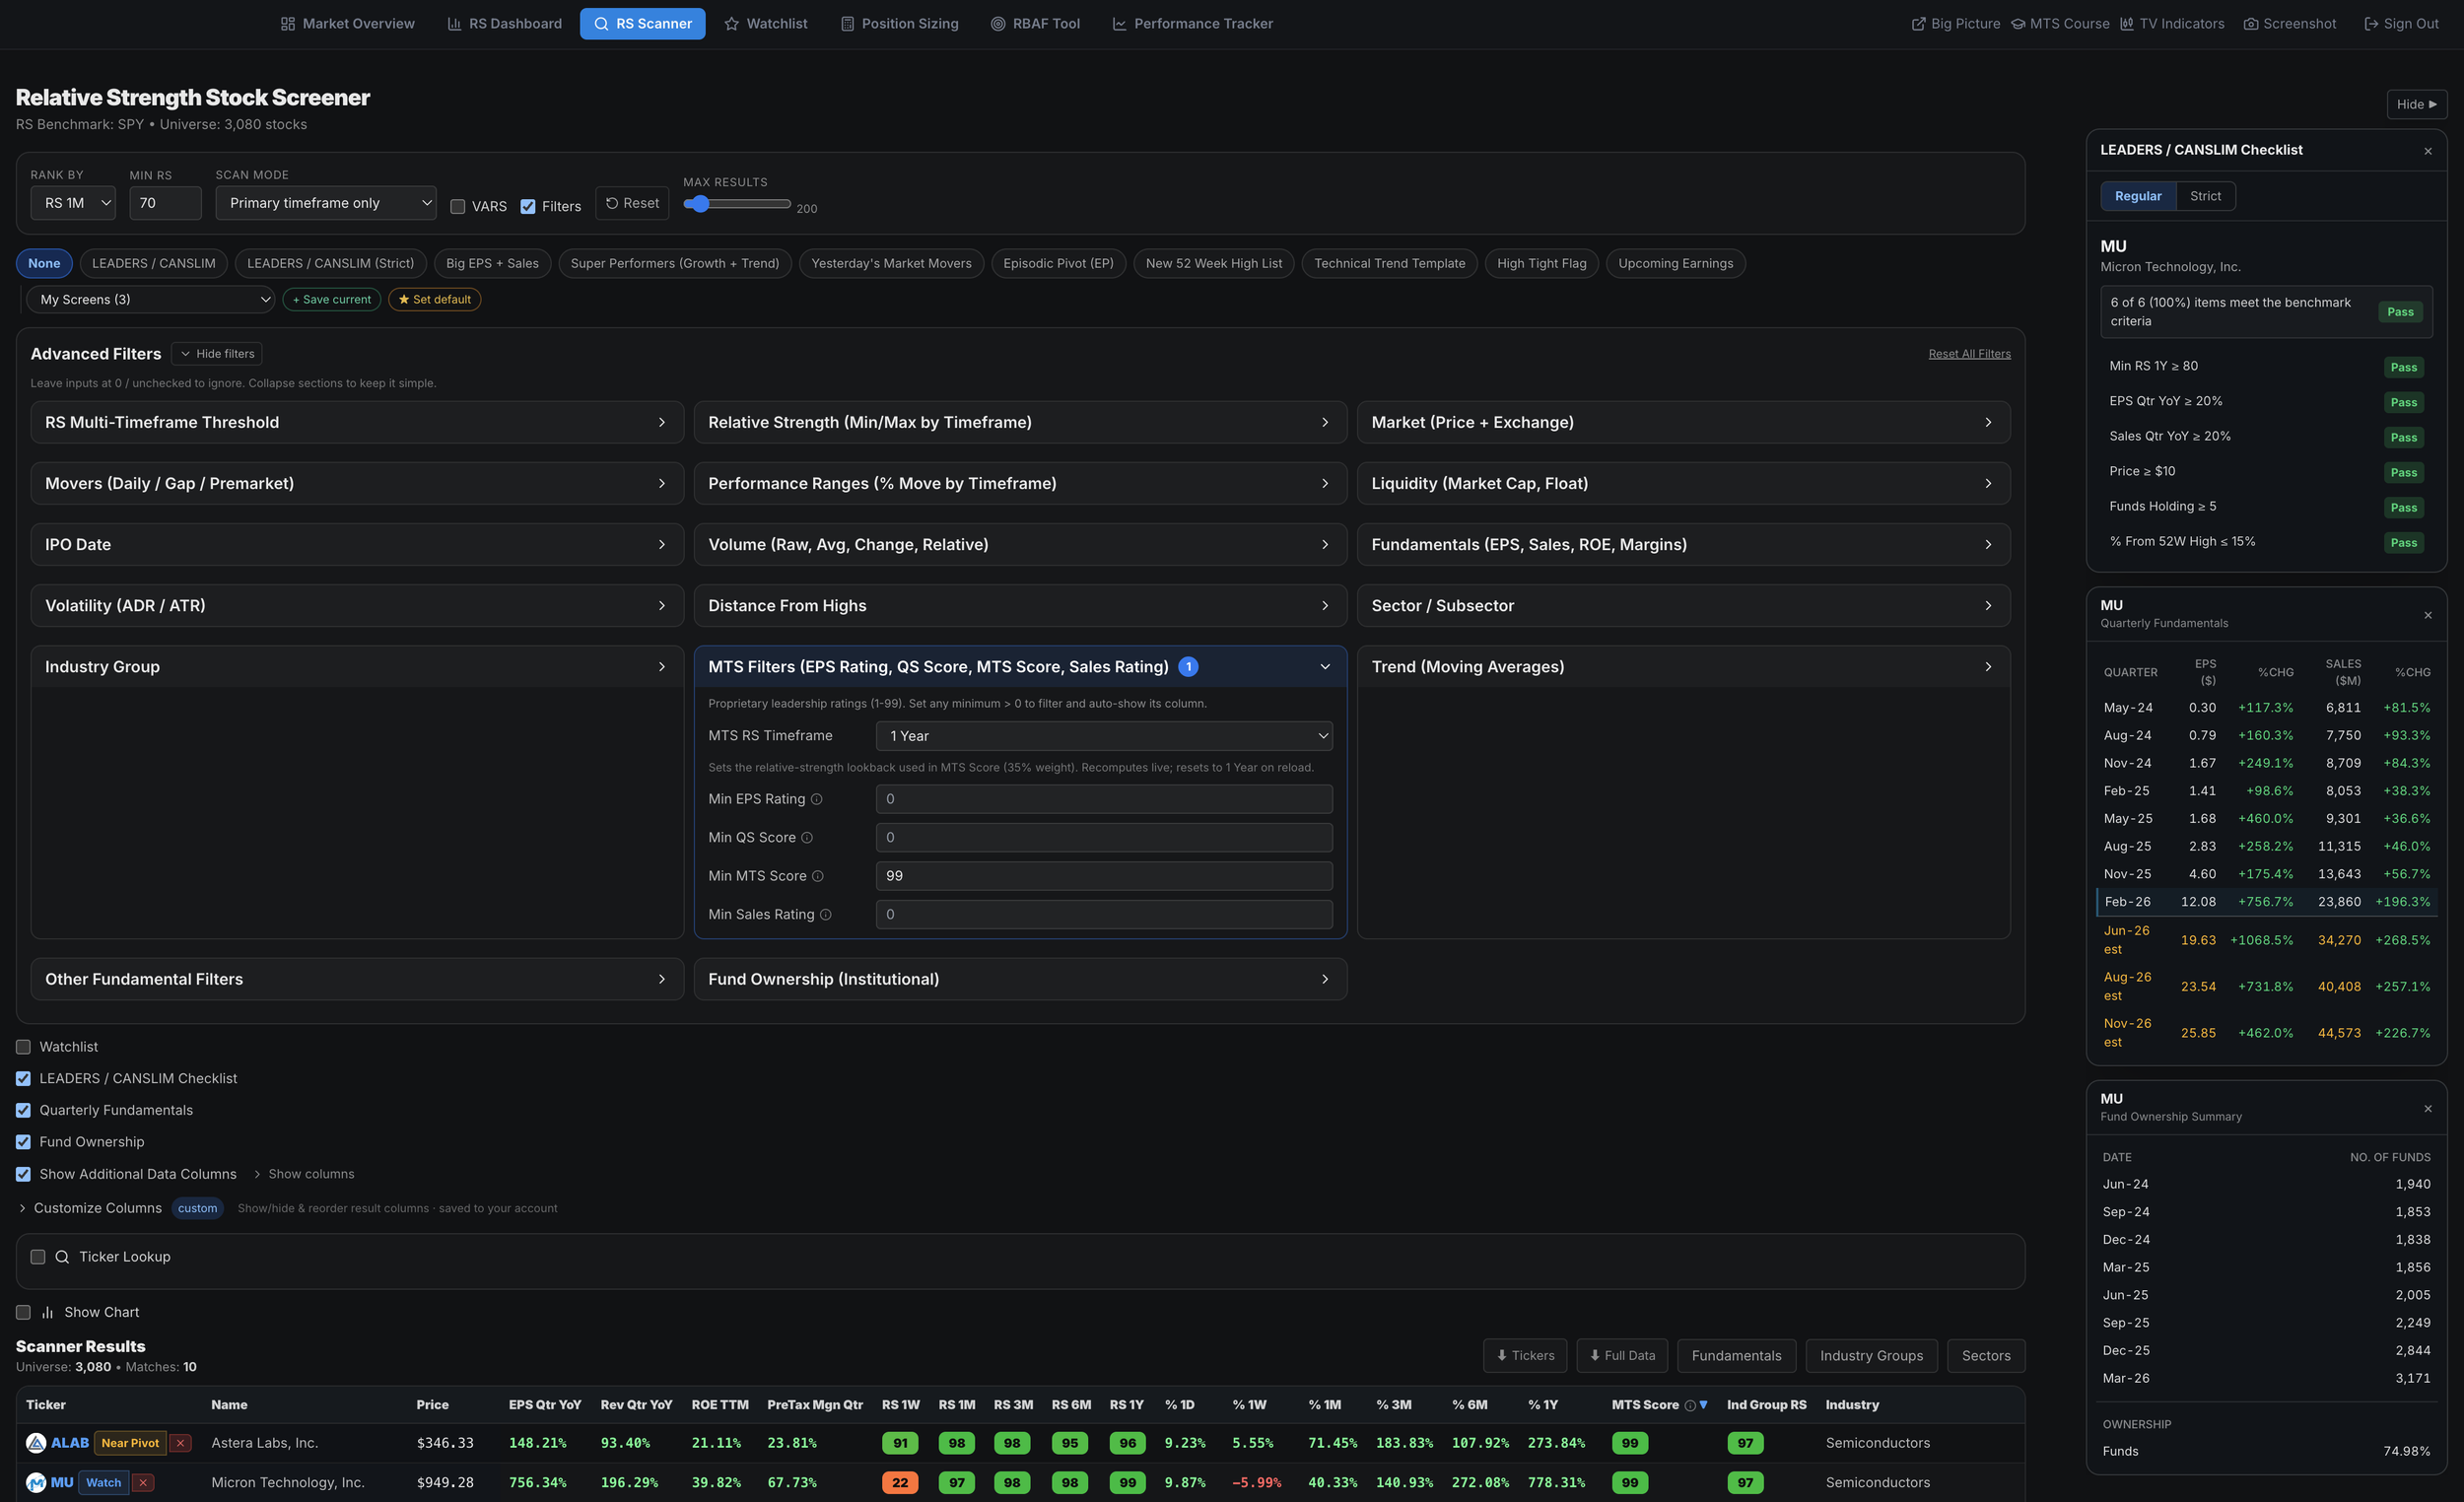Click the Reset button
Viewport: 2464px width, 1502px height.
(x=632, y=203)
